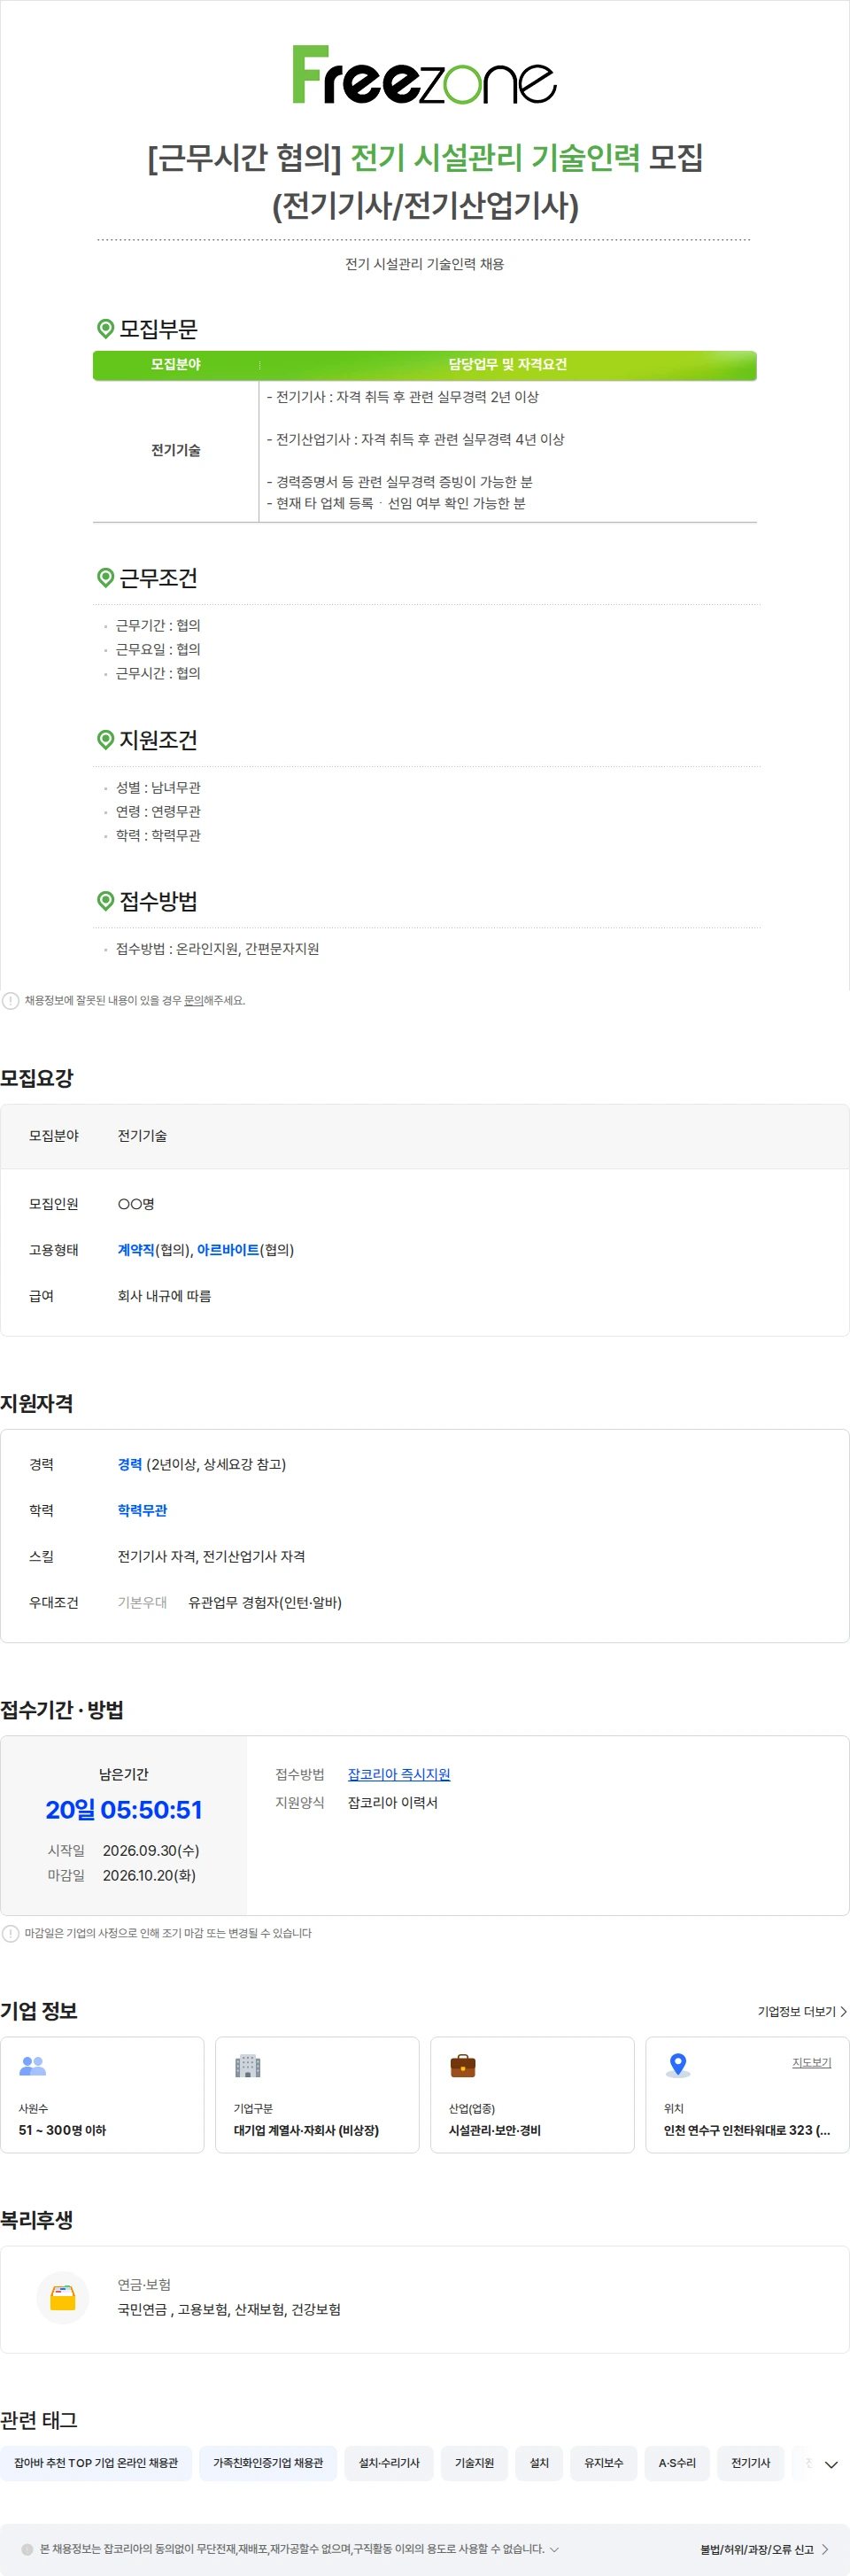
Task: Click the chevron beside 오류 신고
Action: tap(825, 2549)
